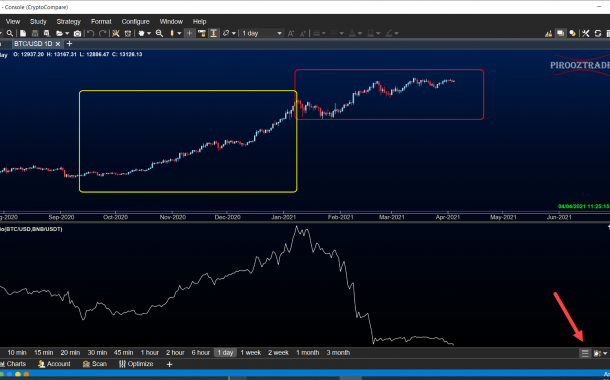Take a chart snapshot with camera icon
Image resolution: width=610 pixels, height=380 pixels.
77,33
